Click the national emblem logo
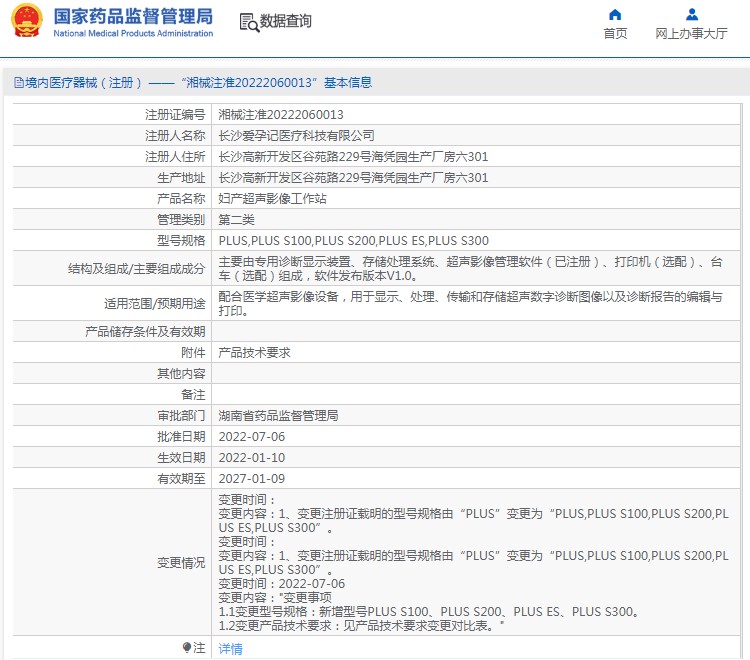 point(27,21)
